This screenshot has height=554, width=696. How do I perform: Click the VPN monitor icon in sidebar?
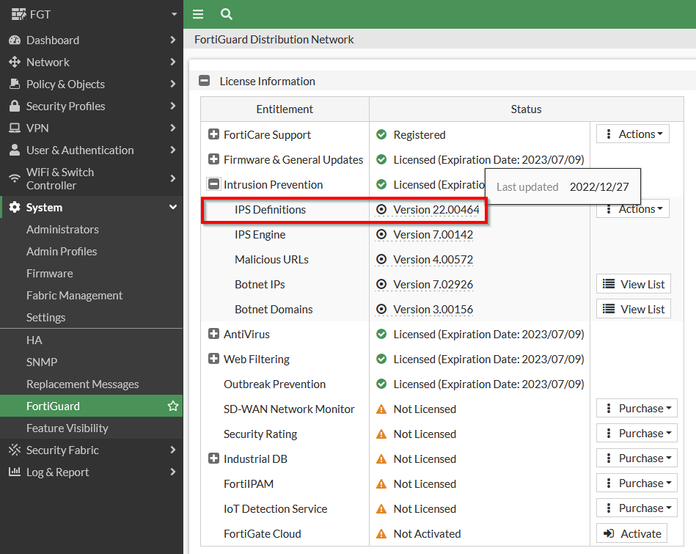pos(15,128)
